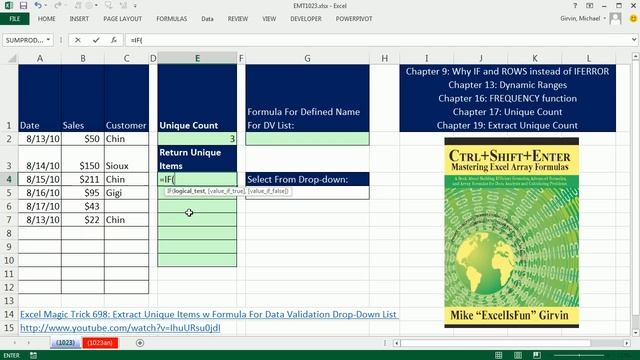The height and width of the screenshot is (360, 640).
Task: Click the Undo arrow icon
Action: [x=38, y=6]
